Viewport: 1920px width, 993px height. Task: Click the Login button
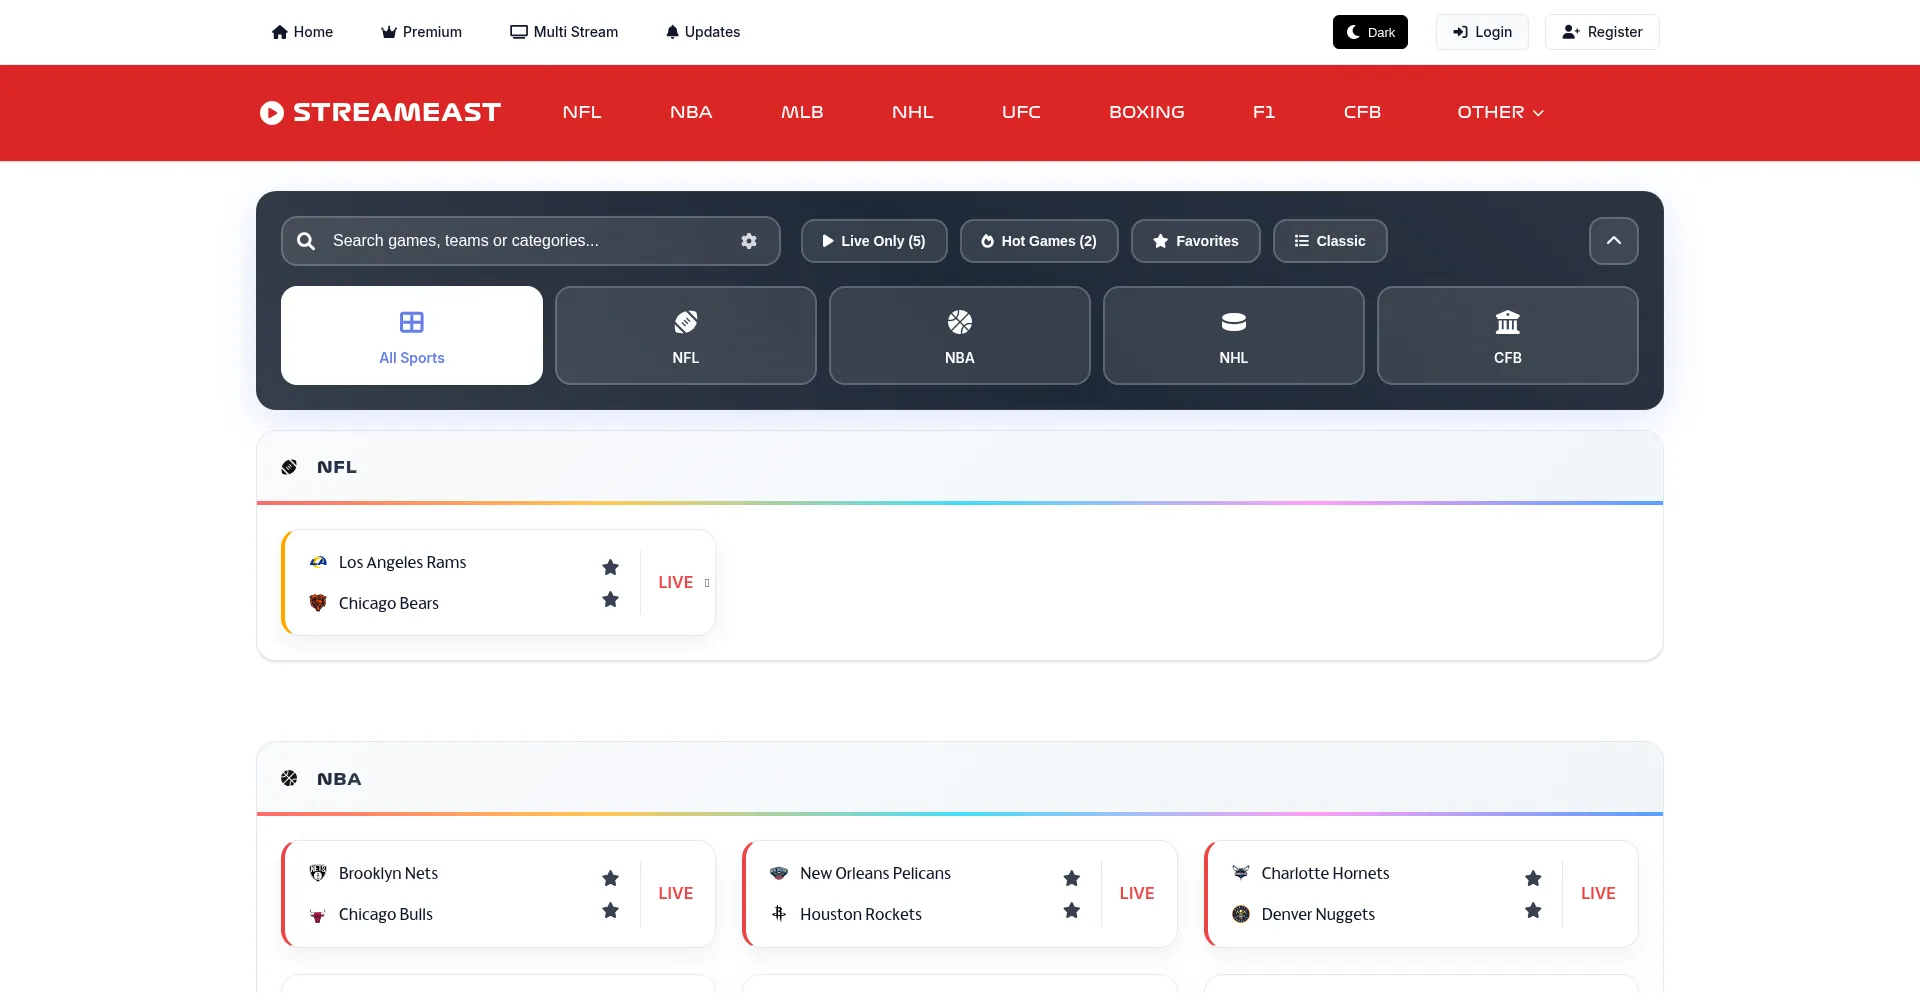click(x=1482, y=32)
